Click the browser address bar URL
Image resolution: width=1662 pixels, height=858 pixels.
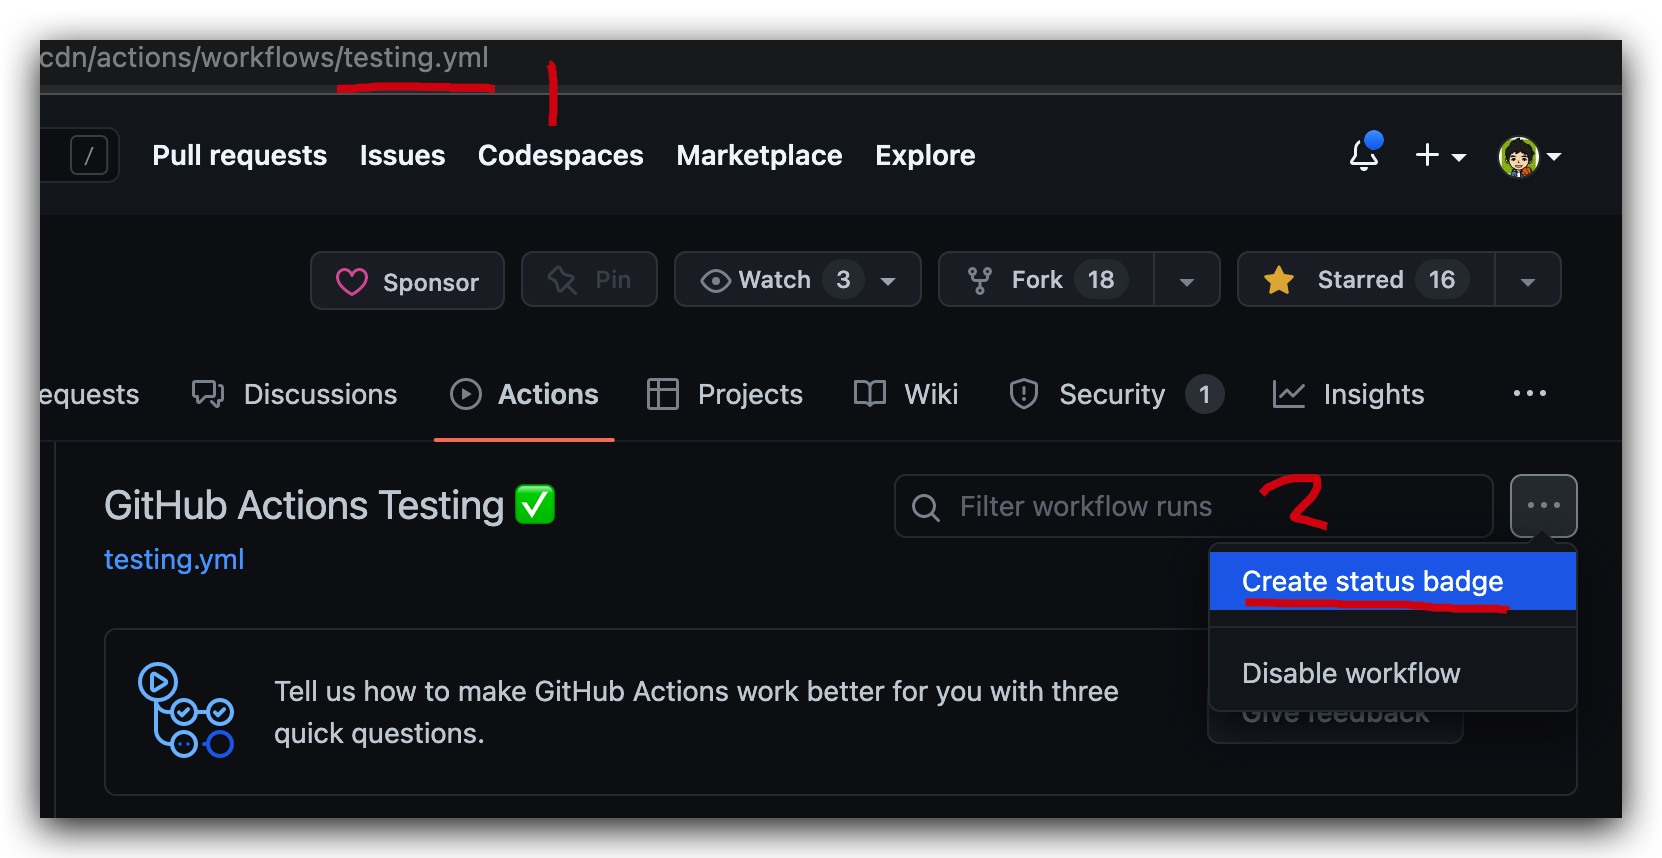pyautogui.click(x=264, y=58)
